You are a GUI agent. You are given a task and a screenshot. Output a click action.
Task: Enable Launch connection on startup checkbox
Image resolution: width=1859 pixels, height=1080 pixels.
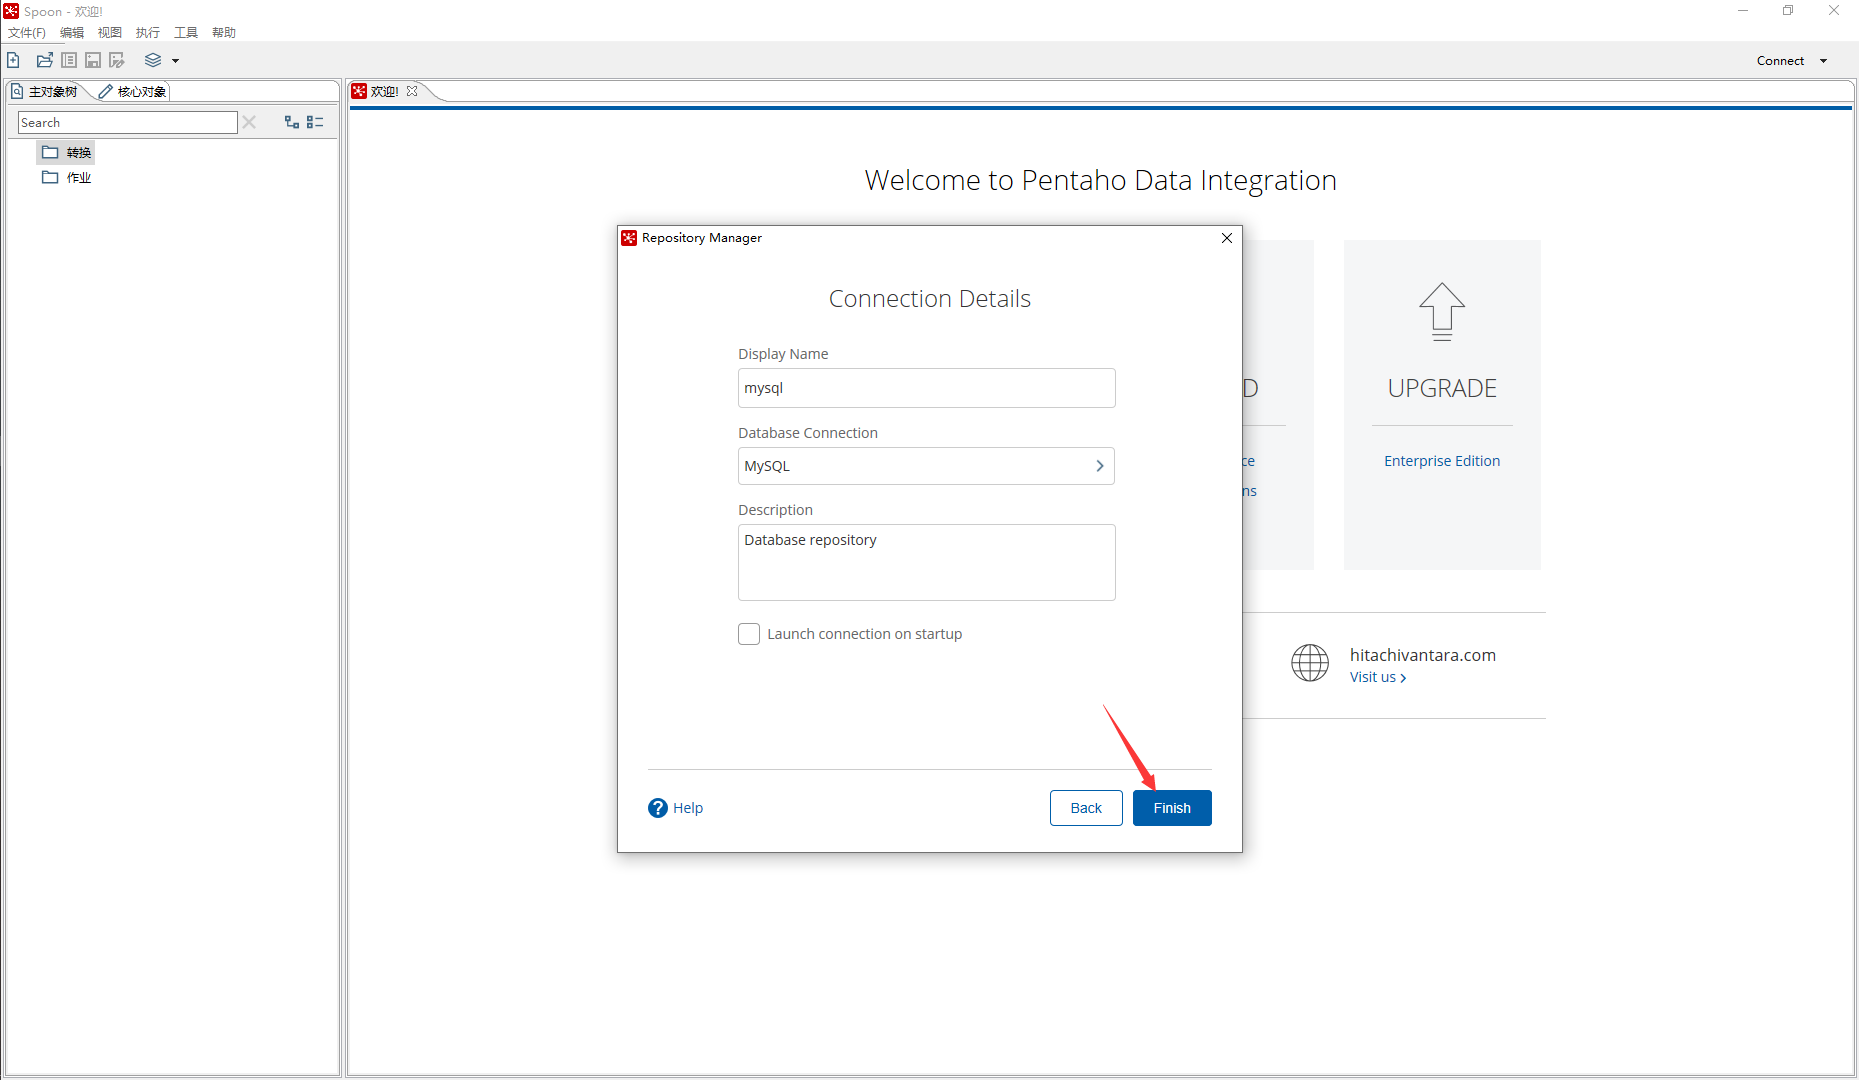tap(749, 634)
